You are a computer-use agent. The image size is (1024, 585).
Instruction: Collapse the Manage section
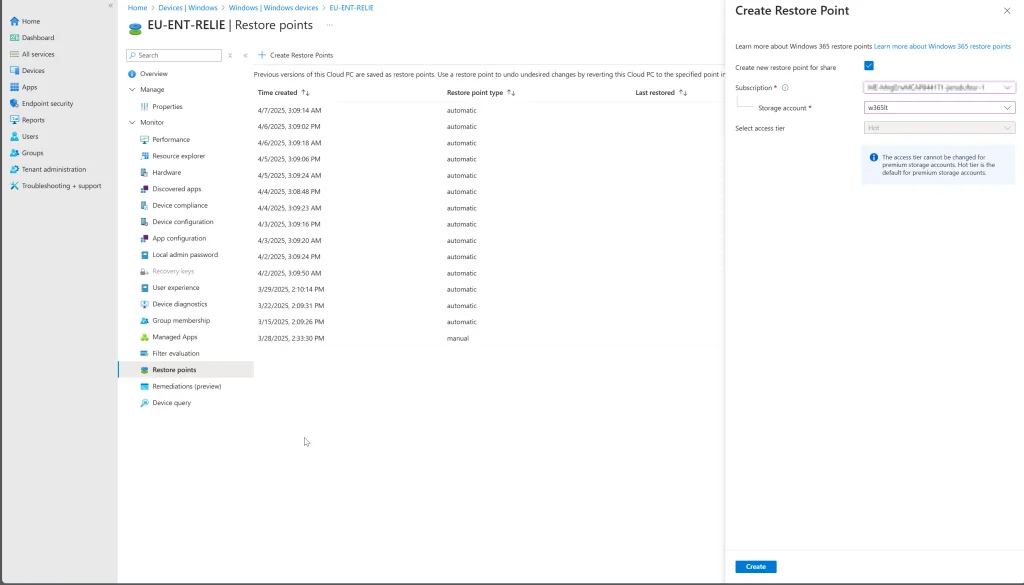132,89
